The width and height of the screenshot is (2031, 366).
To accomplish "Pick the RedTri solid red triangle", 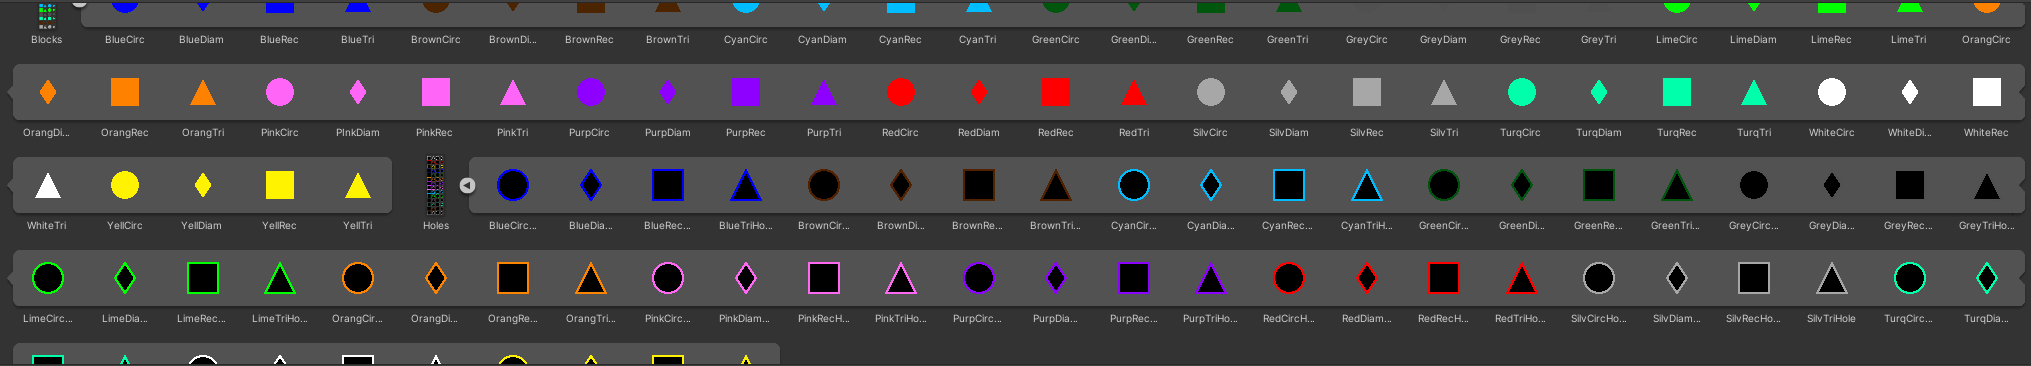I will 1134,92.
